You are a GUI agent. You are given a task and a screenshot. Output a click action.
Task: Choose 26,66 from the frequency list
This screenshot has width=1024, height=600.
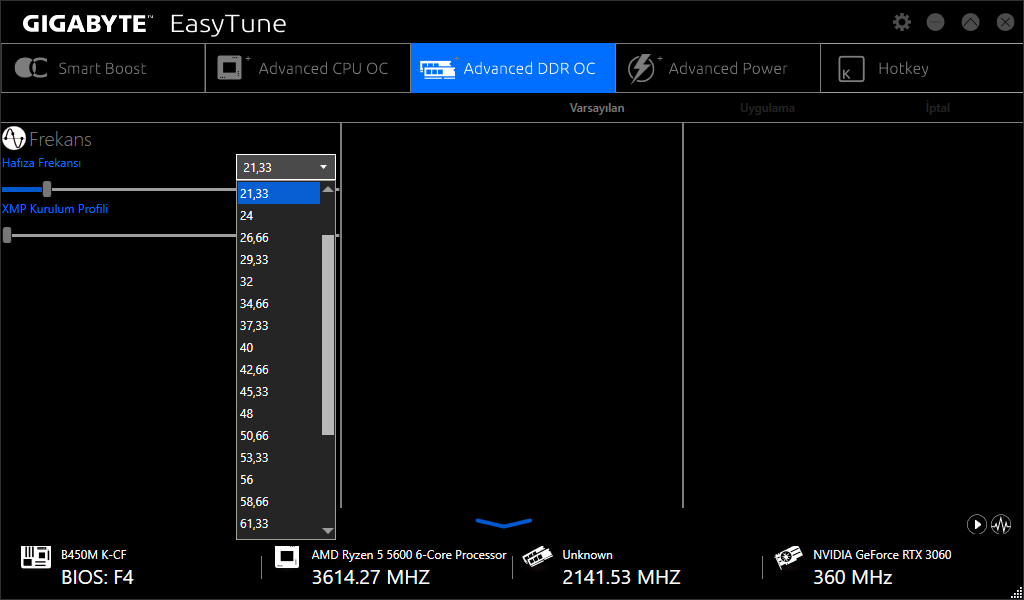point(279,238)
